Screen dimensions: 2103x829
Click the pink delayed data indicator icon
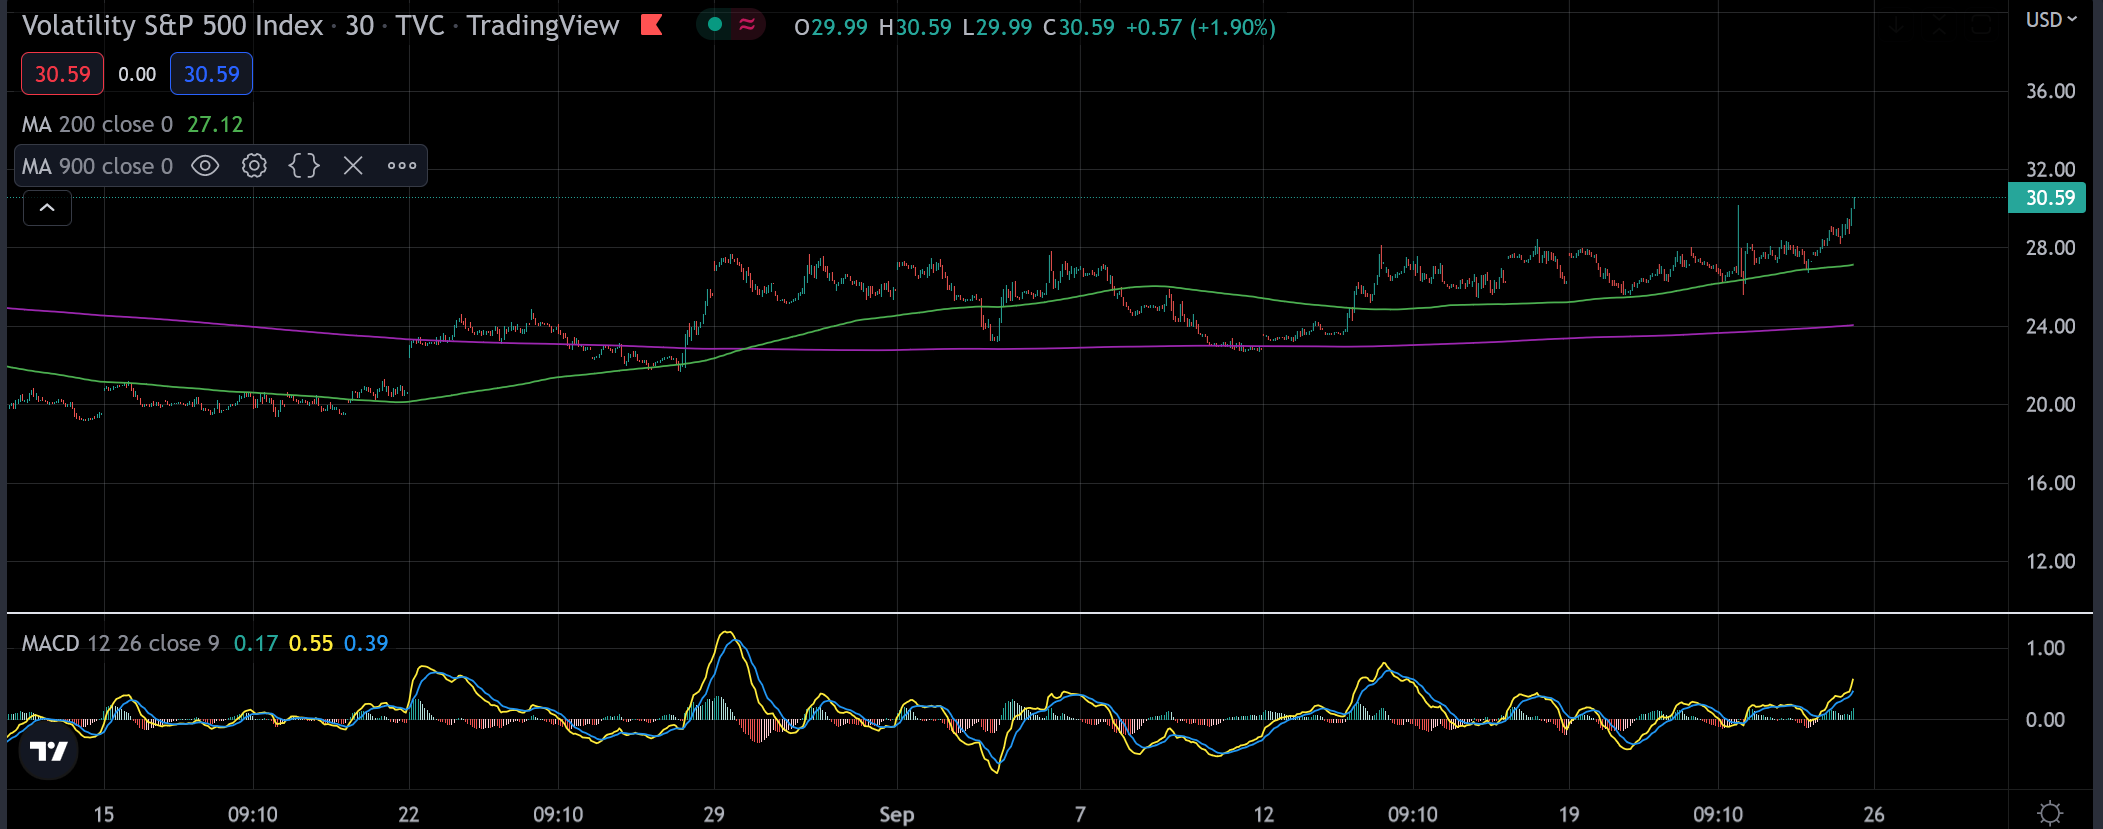click(747, 25)
